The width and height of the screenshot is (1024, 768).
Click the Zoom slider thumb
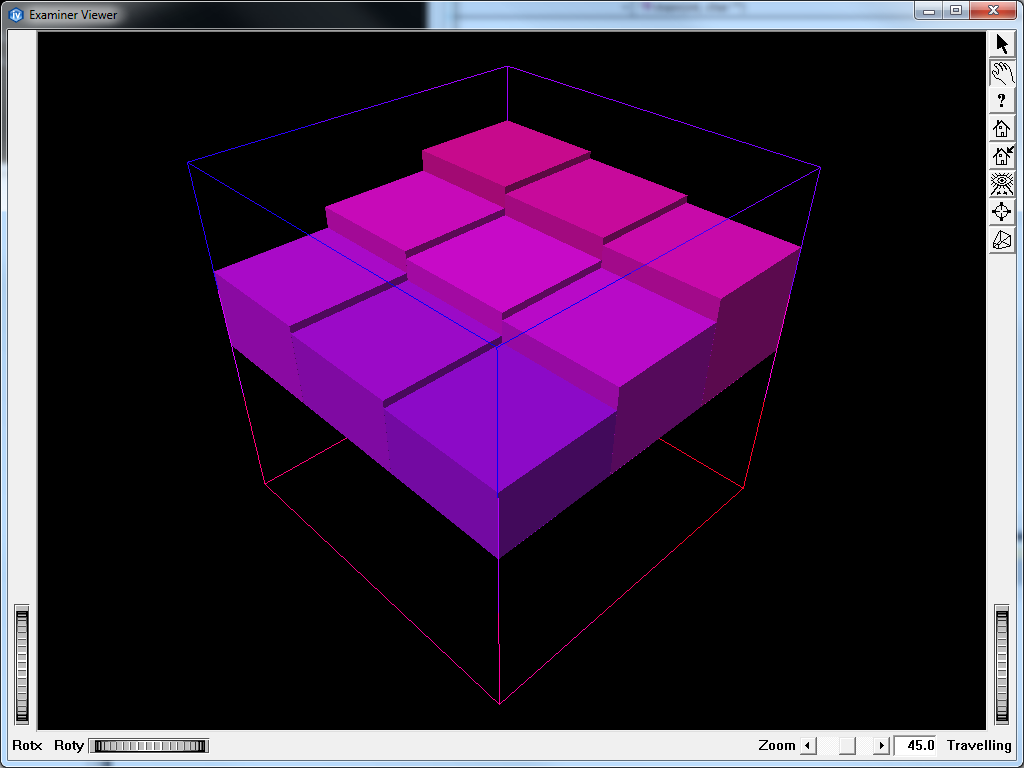(847, 745)
